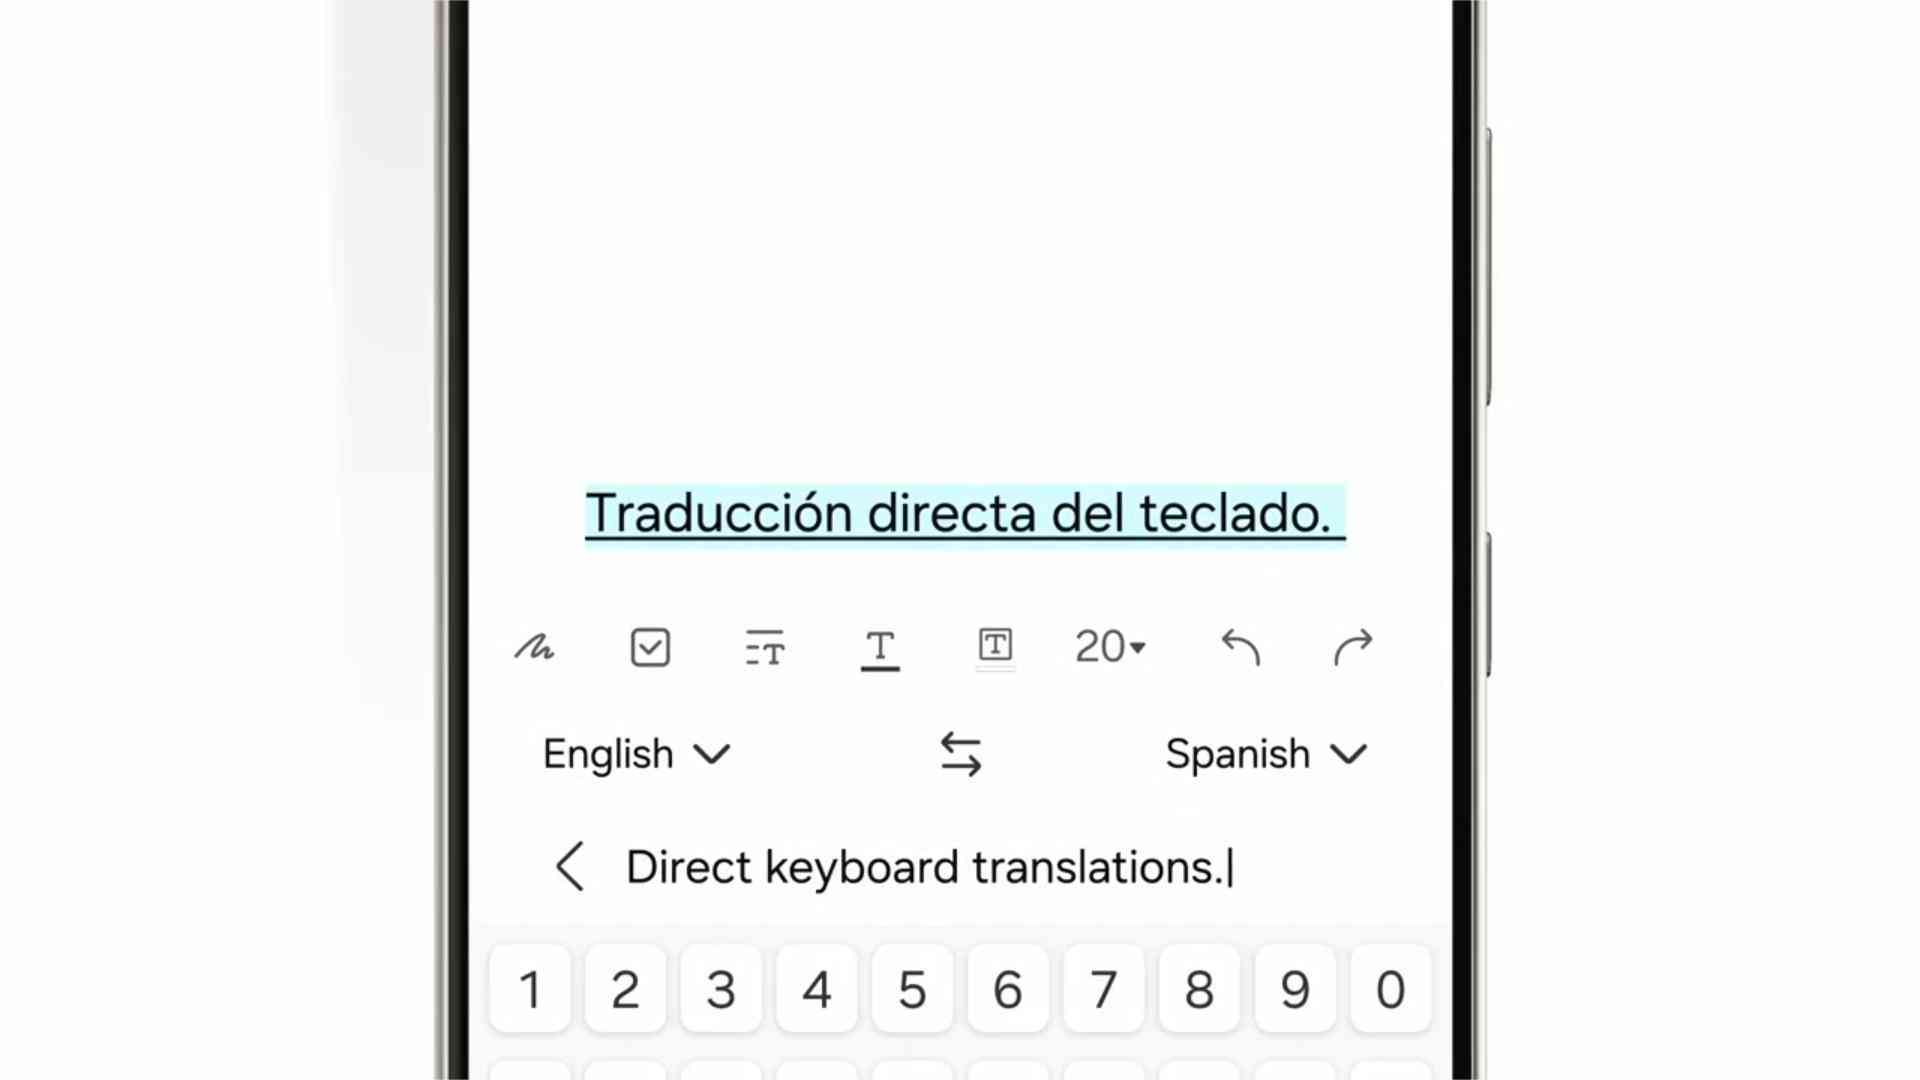Click highlighted Spanish translated text

coord(961,513)
